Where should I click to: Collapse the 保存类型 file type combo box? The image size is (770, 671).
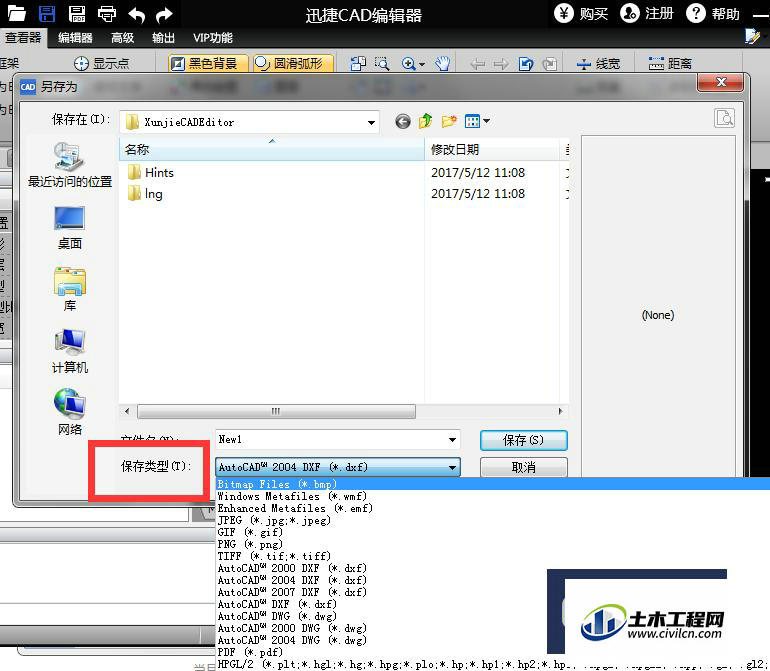pos(338,467)
